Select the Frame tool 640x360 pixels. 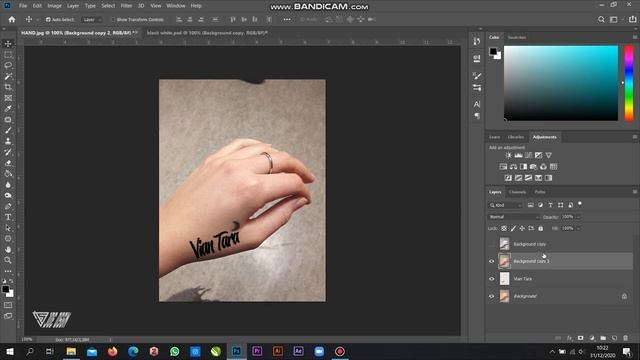8,98
